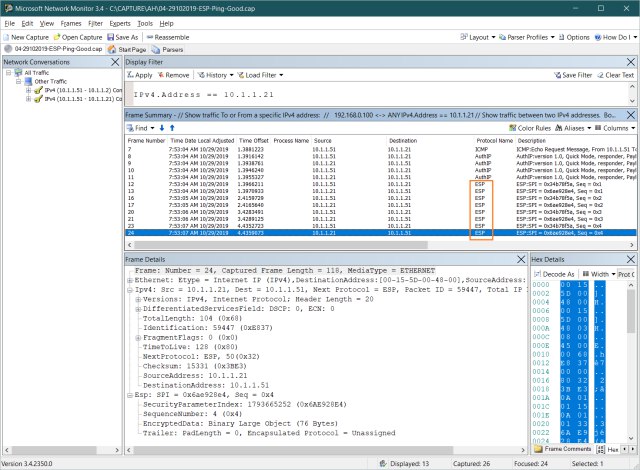Click Open Capture toolbar button
Viewport: 640px width, 470px height.
pos(78,37)
